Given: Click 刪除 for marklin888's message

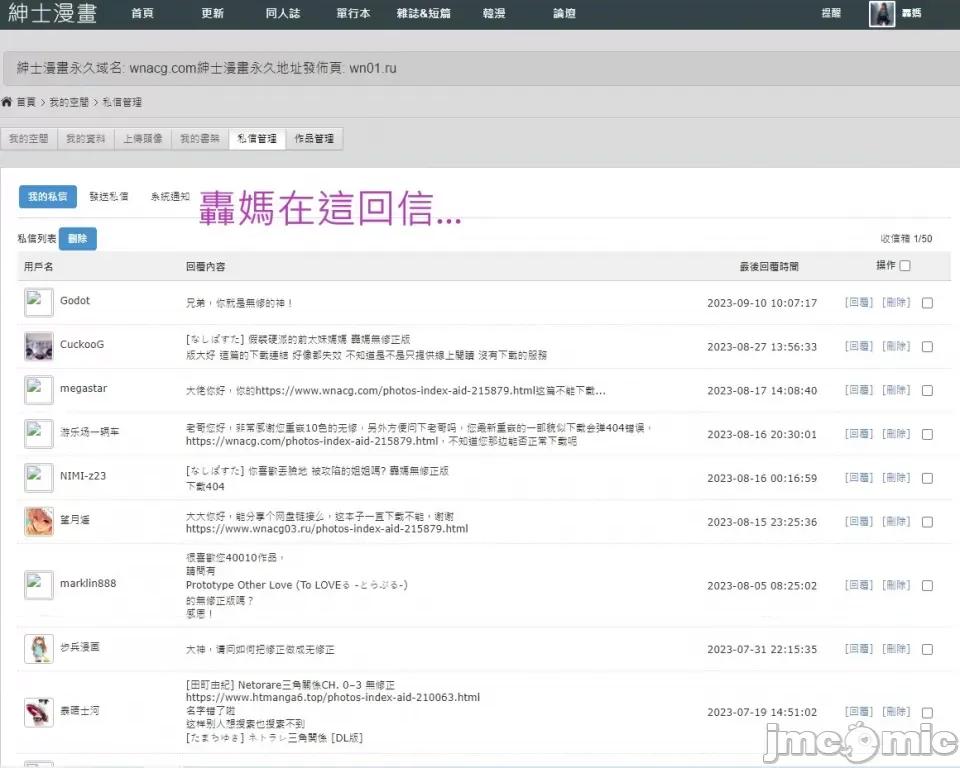Looking at the screenshot, I should pos(896,585).
